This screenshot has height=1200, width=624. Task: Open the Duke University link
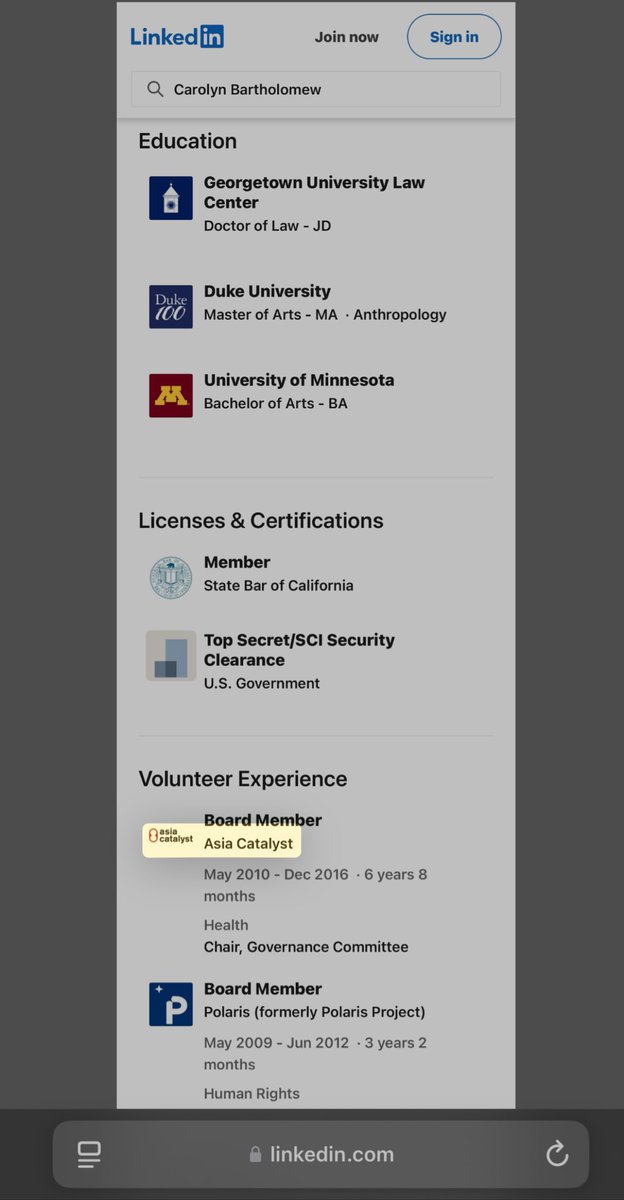[267, 291]
